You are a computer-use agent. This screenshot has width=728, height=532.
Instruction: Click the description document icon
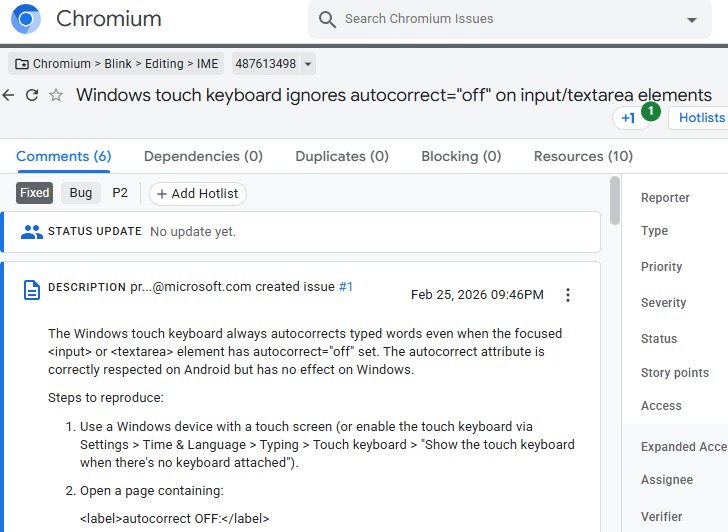pyautogui.click(x=32, y=291)
